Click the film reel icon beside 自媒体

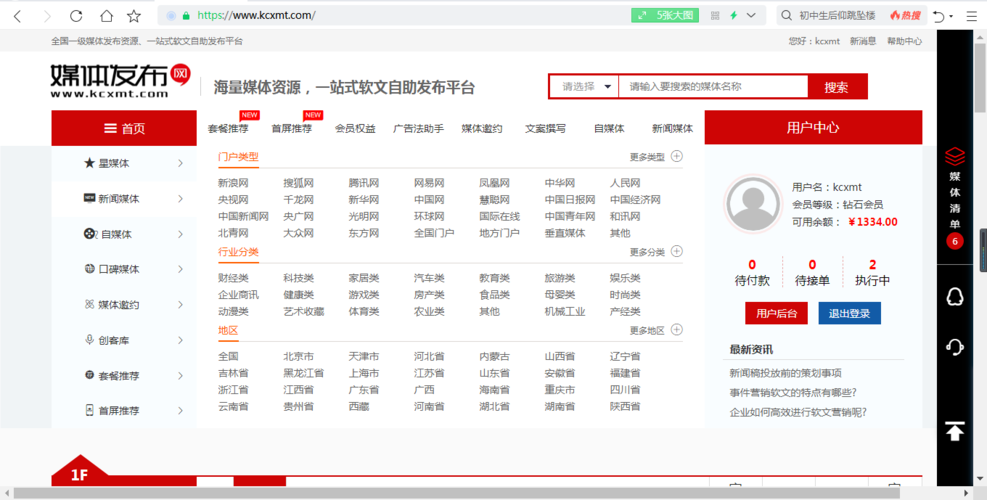point(91,234)
